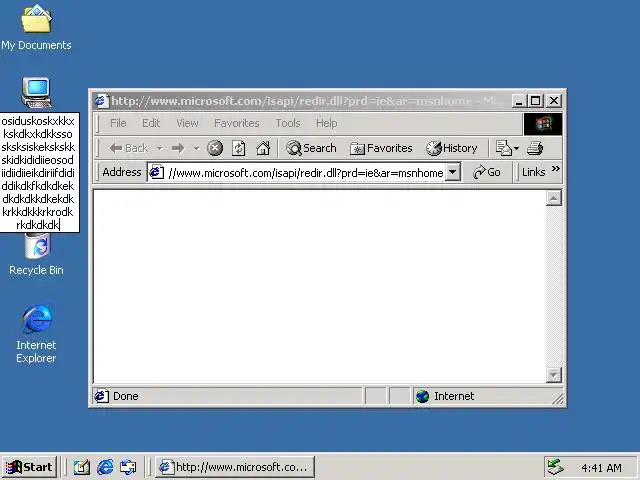The width and height of the screenshot is (640, 480).
Task: Open the History pane button
Action: pos(452,148)
